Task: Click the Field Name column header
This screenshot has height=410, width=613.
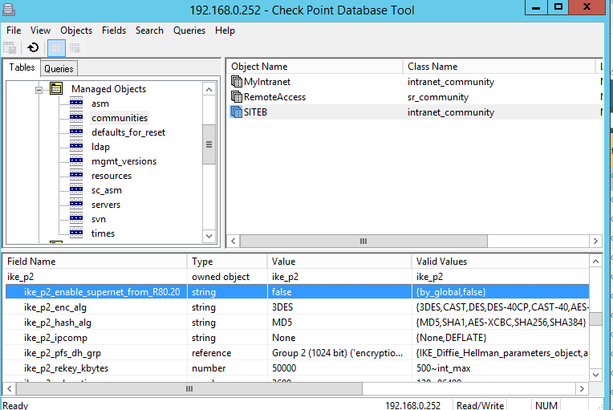Action: [30, 261]
